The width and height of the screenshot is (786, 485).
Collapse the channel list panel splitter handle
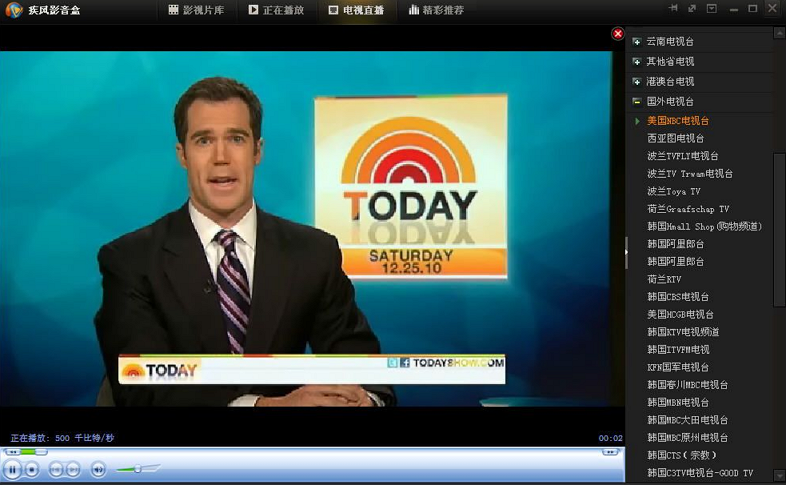[626, 252]
